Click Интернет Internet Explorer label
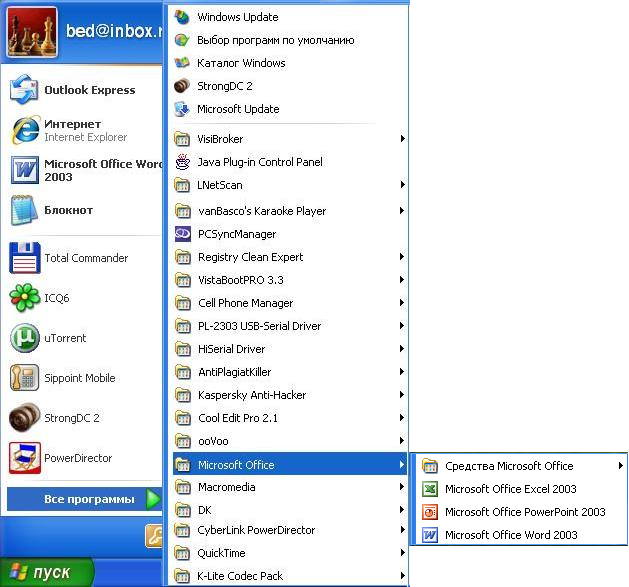Screen dimensions: 629x587 pos(85,130)
